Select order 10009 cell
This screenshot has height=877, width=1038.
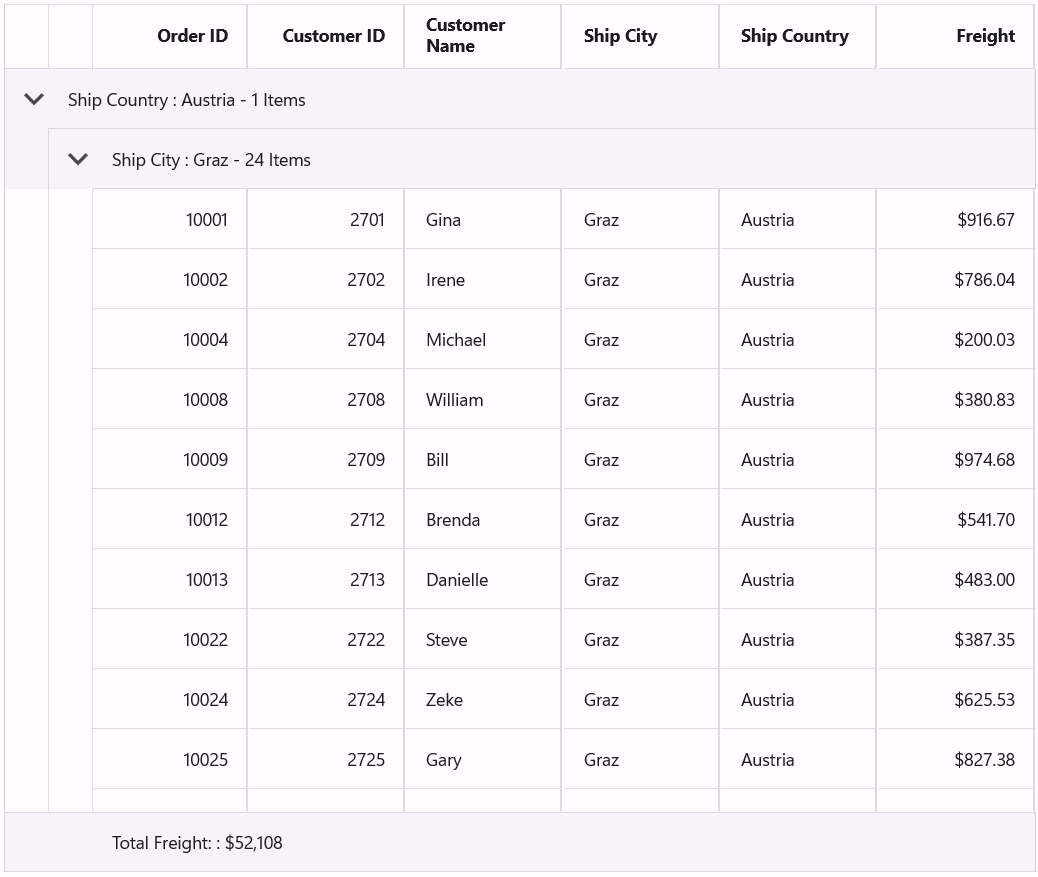pos(205,460)
